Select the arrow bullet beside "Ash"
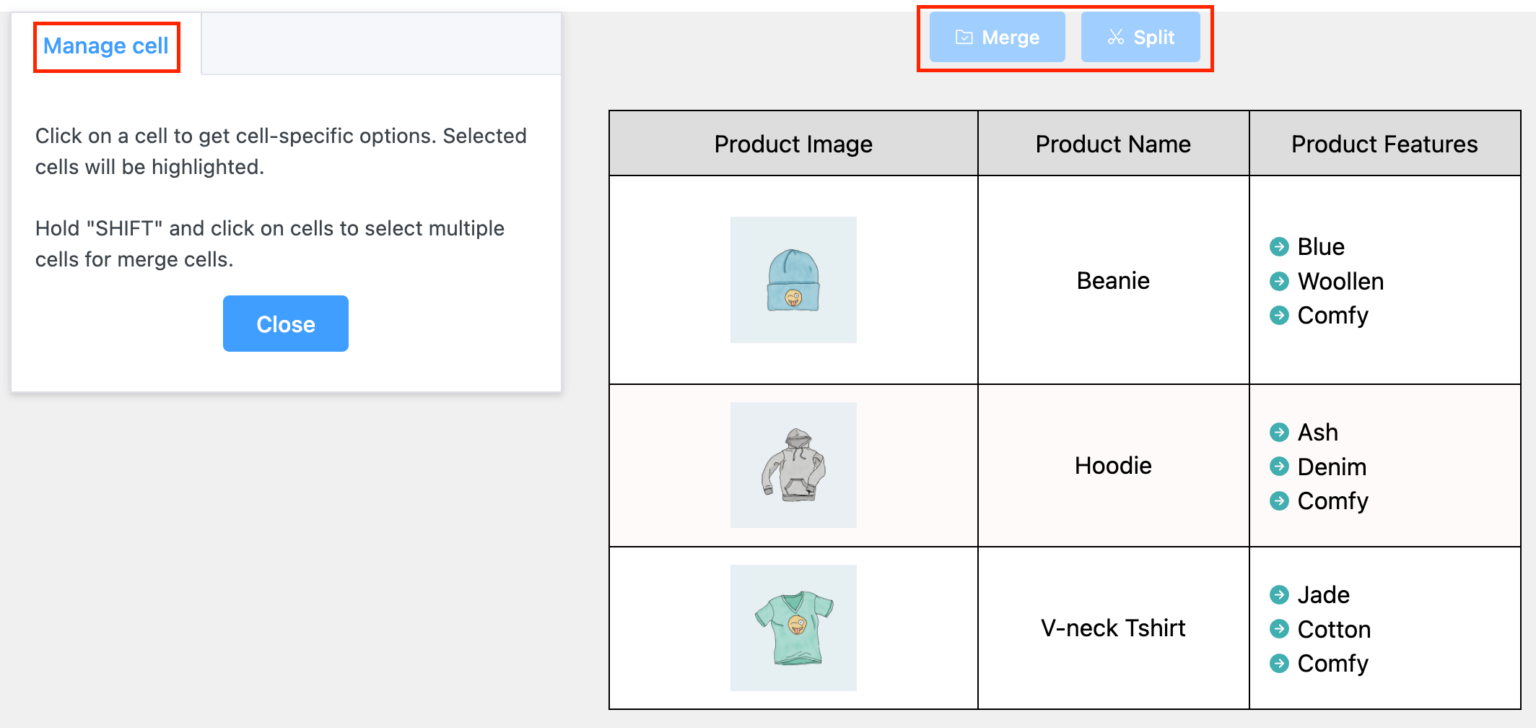This screenshot has height=728, width=1536. (1279, 432)
